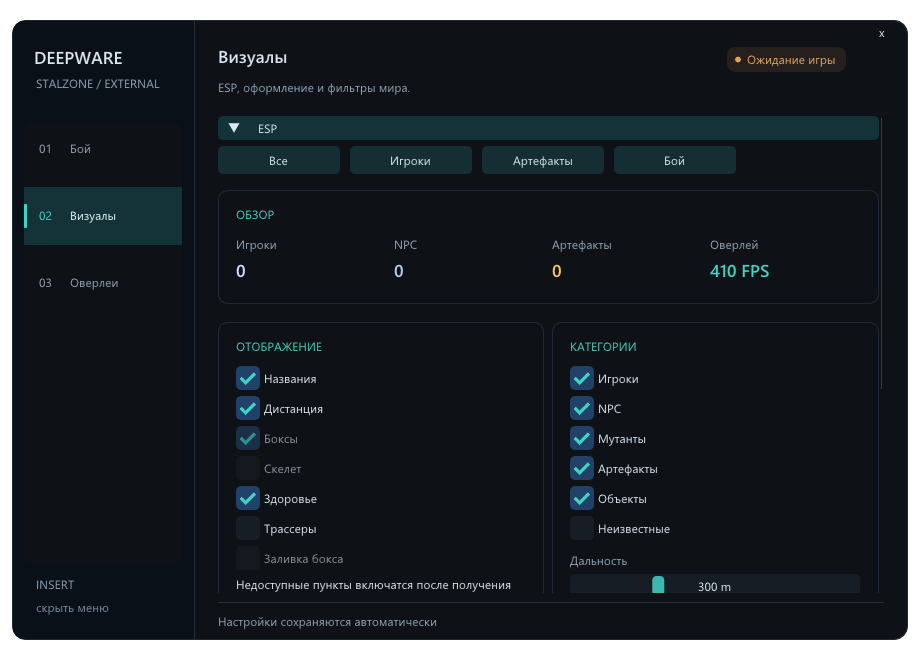920x660 pixels.
Task: Click the Настройки сохраняются автоматически note
Action: pyautogui.click(x=327, y=622)
